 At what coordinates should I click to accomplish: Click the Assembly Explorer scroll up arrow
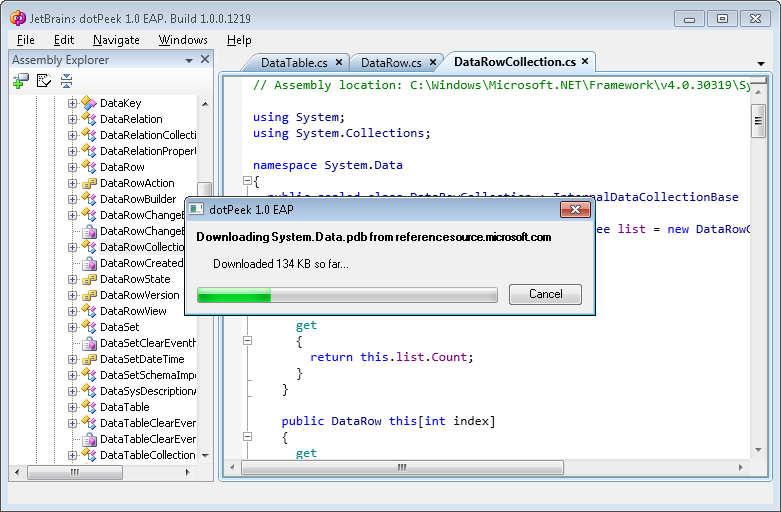(205, 104)
